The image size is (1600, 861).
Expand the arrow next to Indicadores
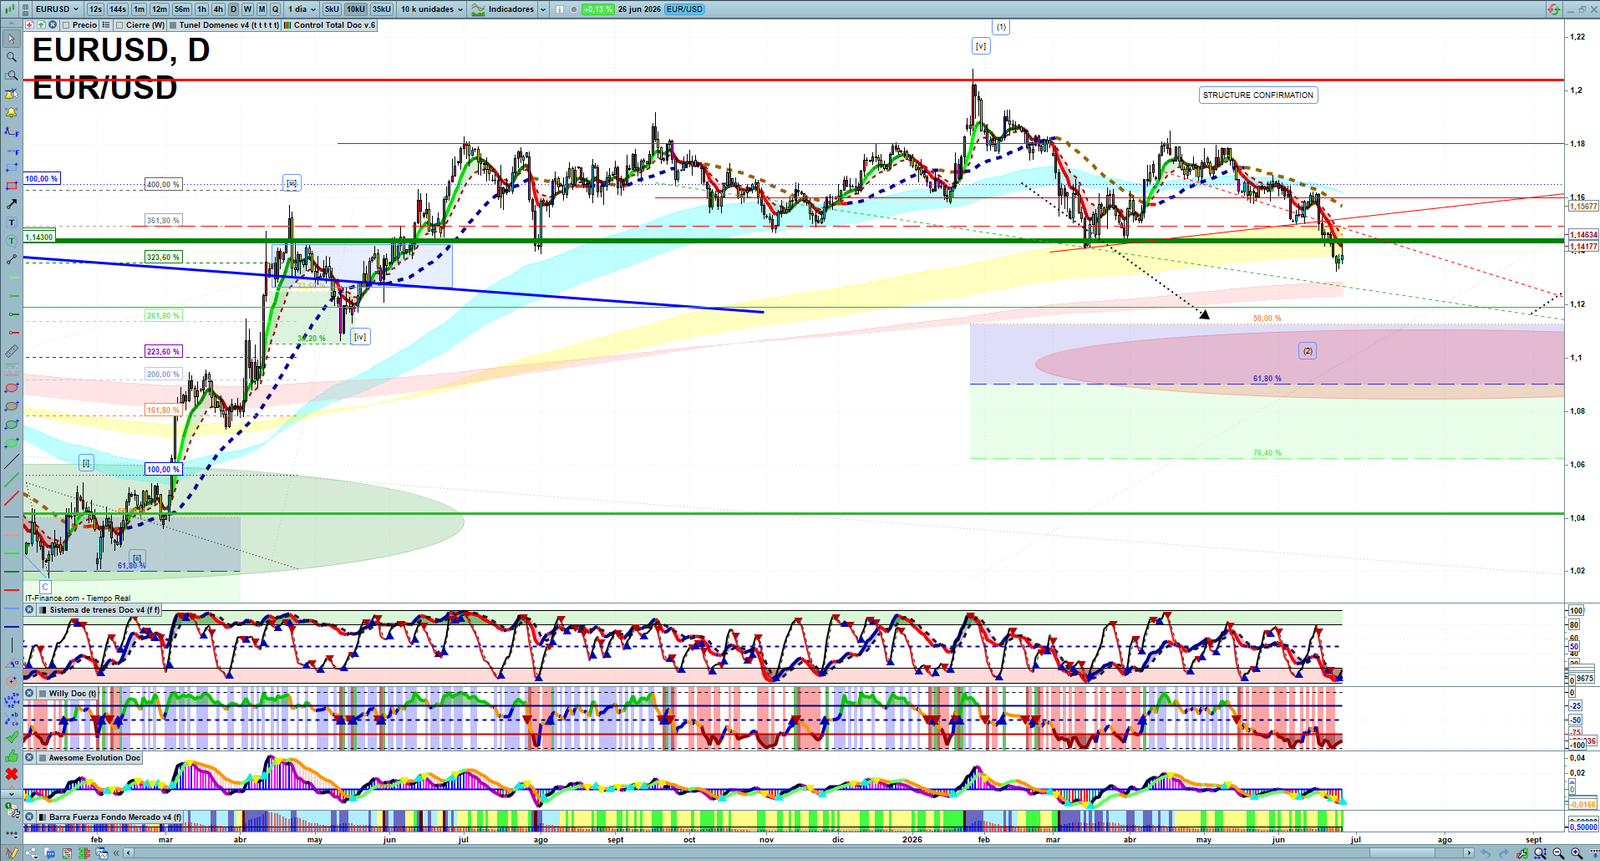[x=543, y=9]
